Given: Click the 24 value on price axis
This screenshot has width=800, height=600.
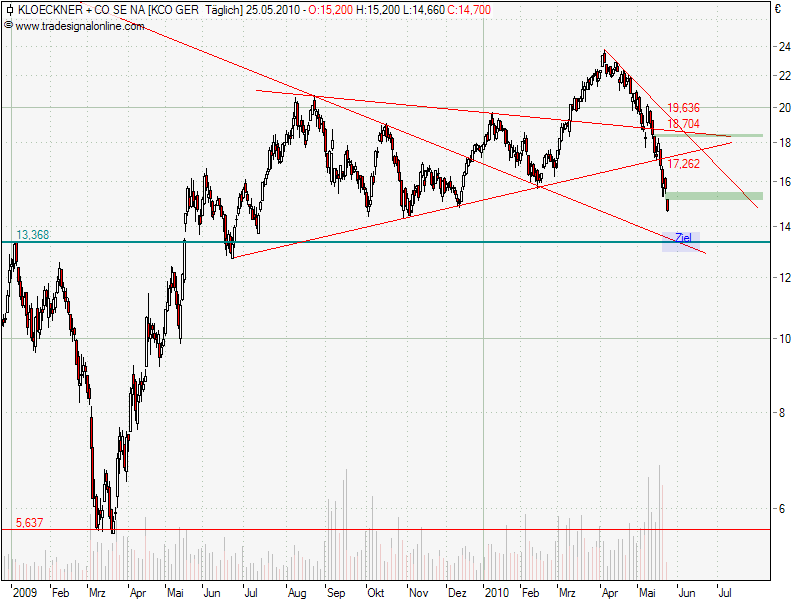Looking at the screenshot, I should pyautogui.click(x=785, y=46).
